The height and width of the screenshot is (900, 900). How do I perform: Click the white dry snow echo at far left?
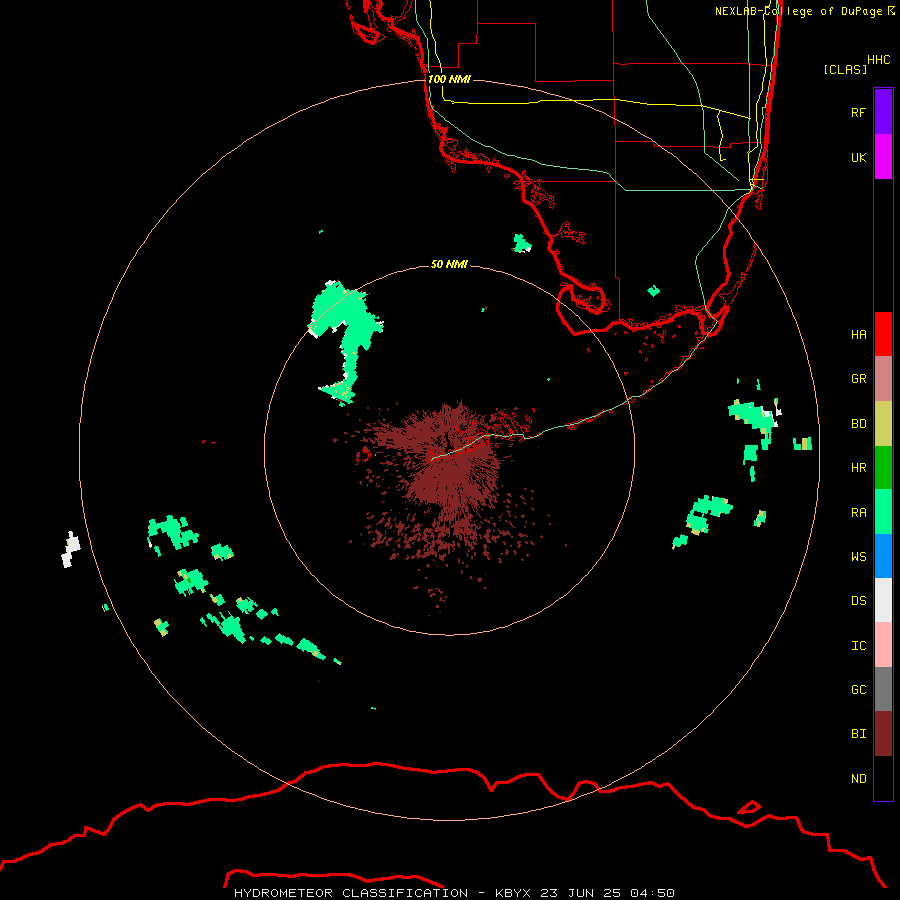[71, 550]
